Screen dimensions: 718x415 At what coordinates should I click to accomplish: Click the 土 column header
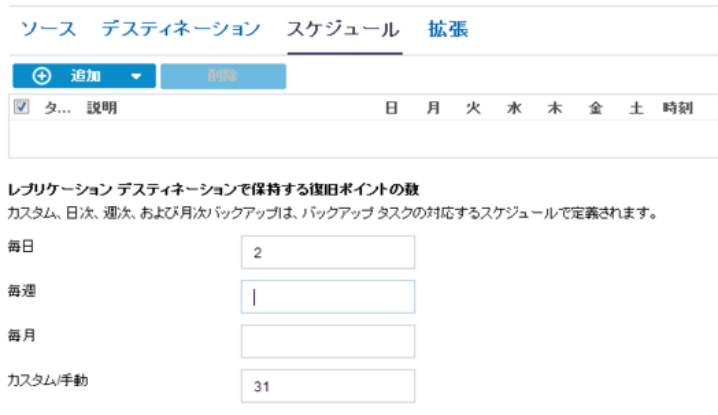point(635,108)
